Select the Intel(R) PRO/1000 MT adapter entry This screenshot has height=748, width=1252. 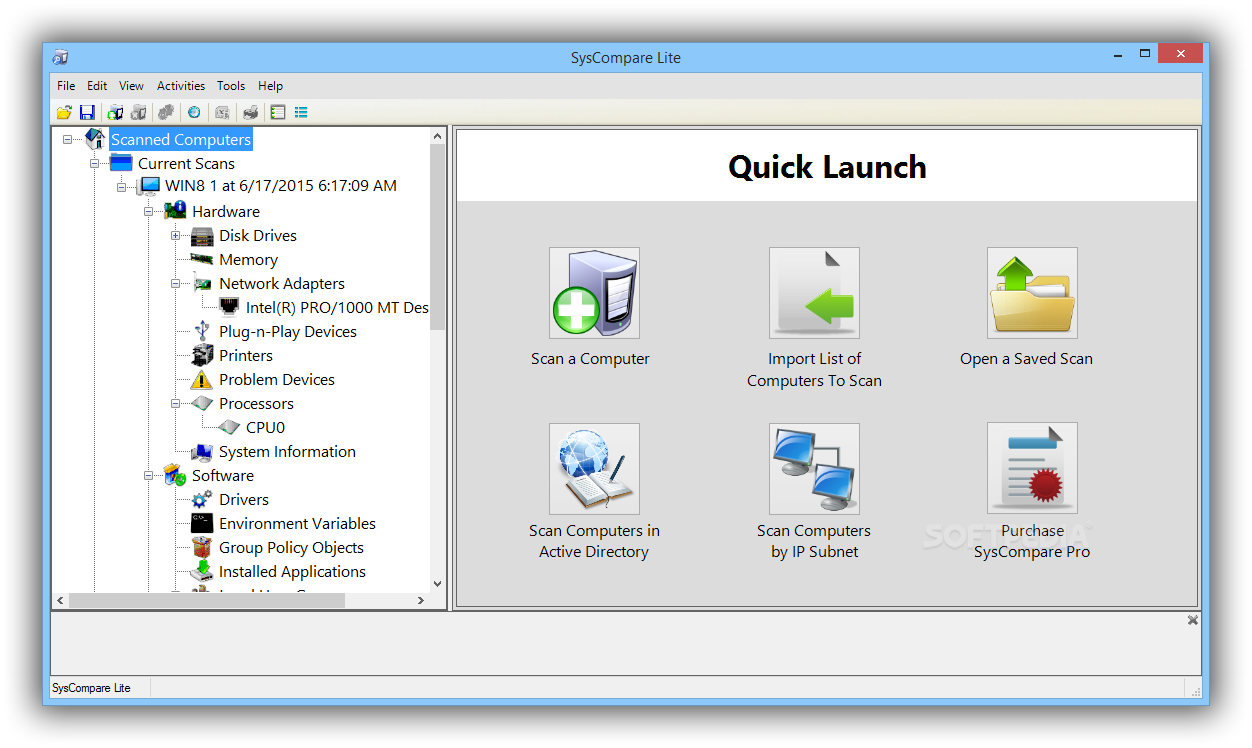337,308
